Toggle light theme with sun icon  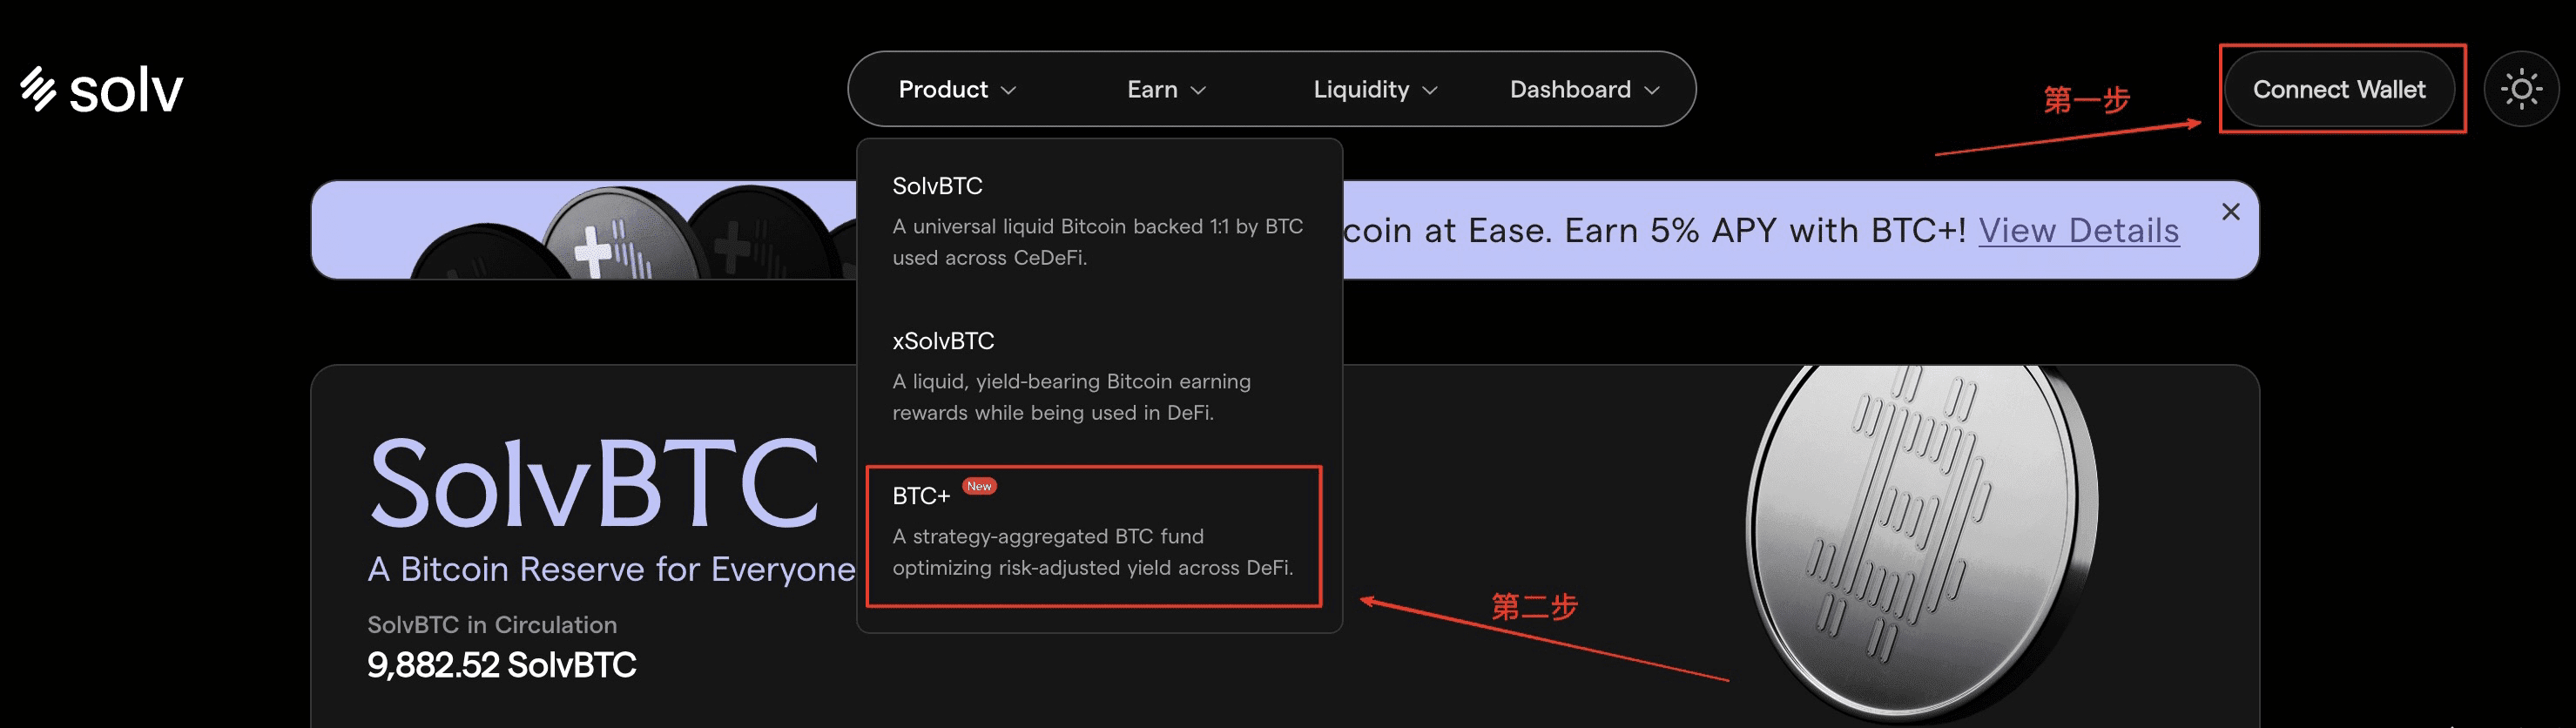(2520, 89)
